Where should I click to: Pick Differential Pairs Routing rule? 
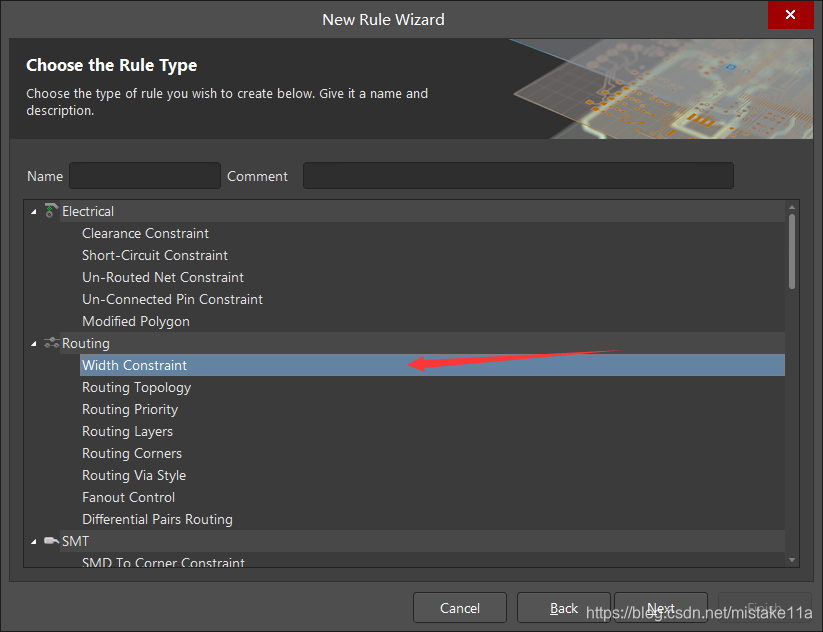coord(157,519)
